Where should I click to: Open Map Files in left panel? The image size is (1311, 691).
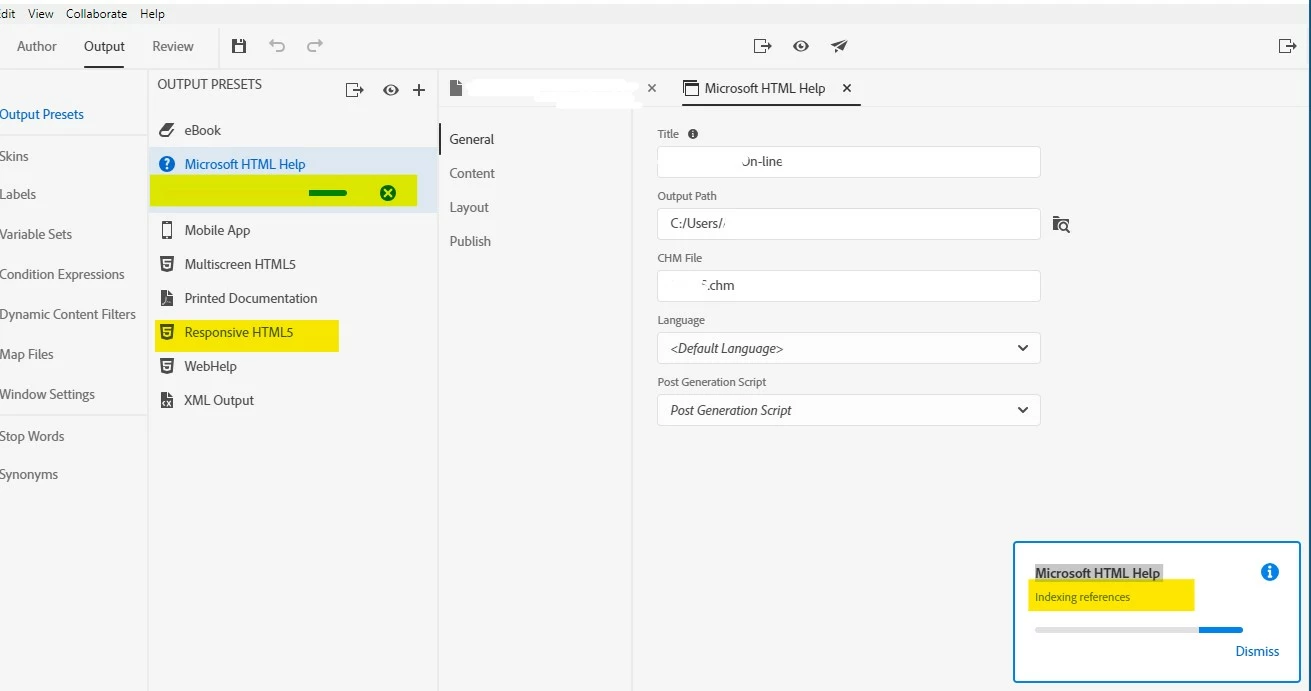click(x=27, y=354)
